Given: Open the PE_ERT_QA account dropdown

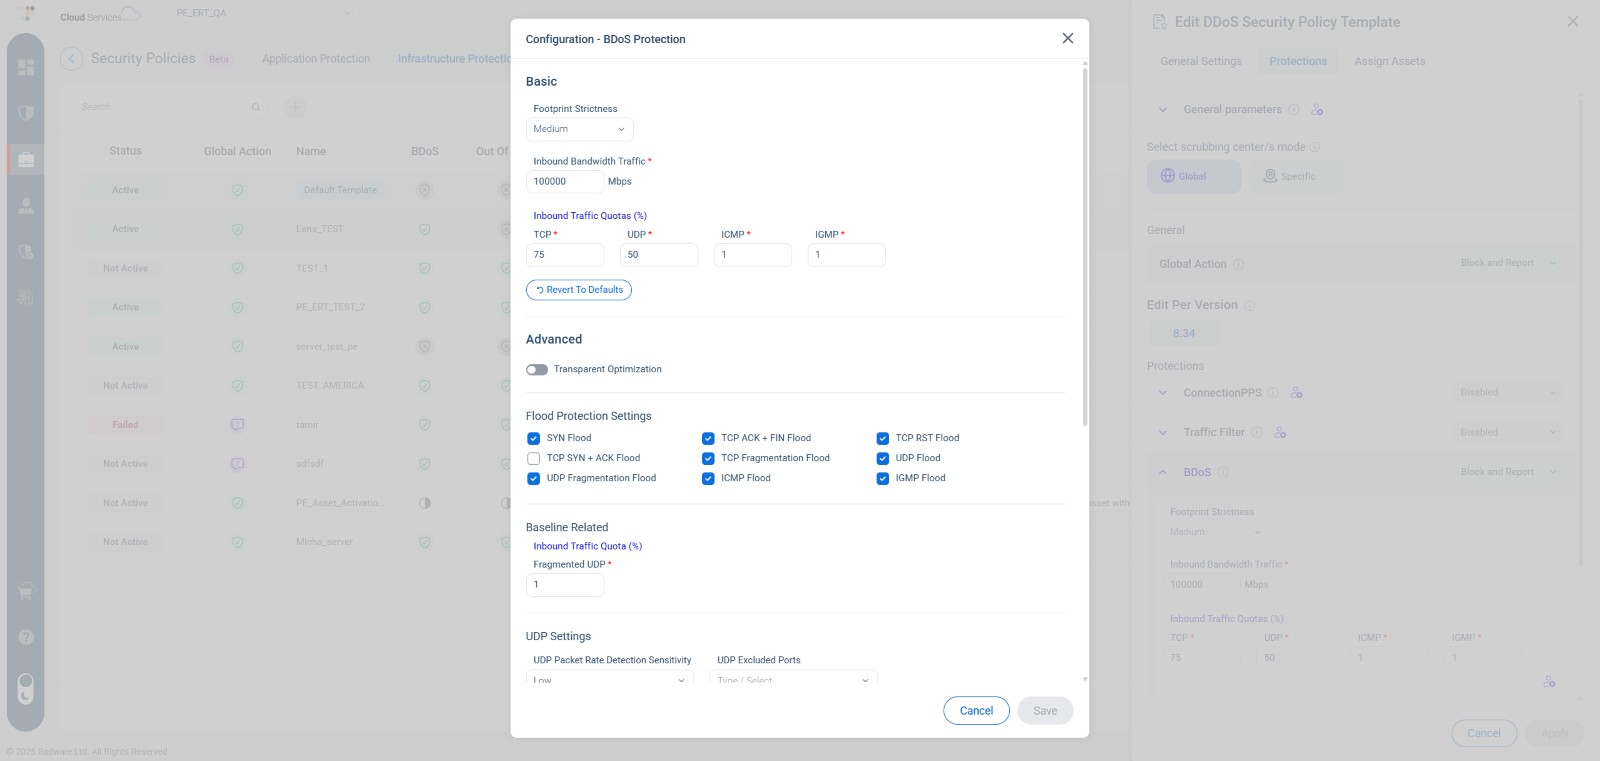Looking at the screenshot, I should 264,13.
